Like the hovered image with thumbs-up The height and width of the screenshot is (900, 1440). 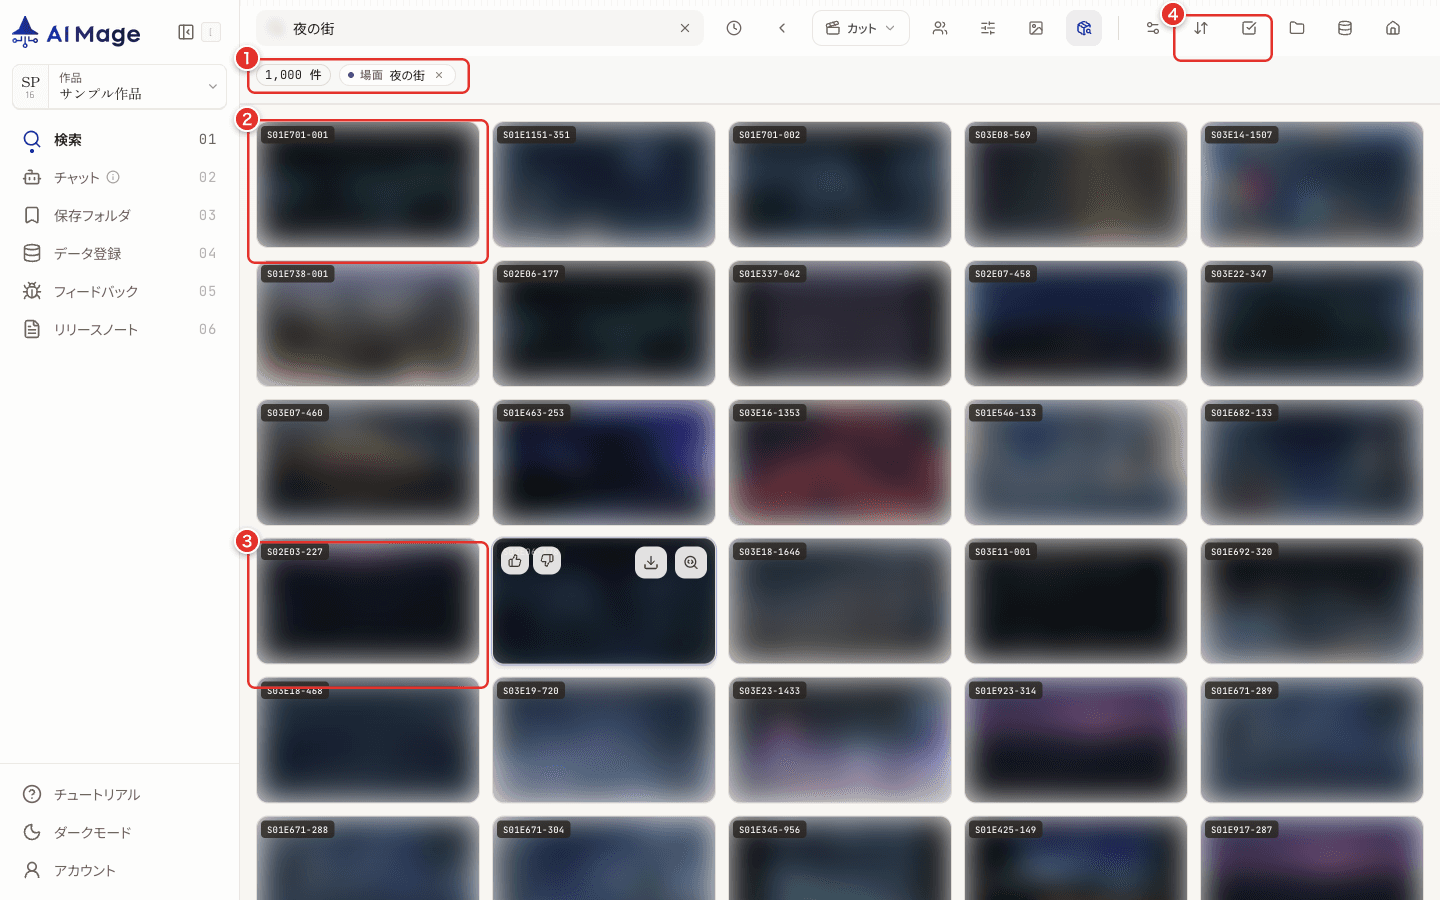tap(515, 561)
